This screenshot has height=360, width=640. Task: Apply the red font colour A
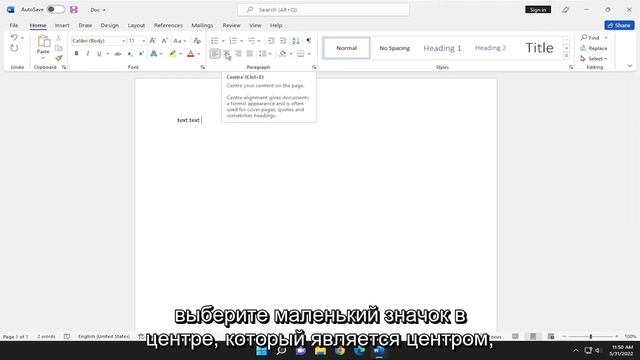pos(191,53)
